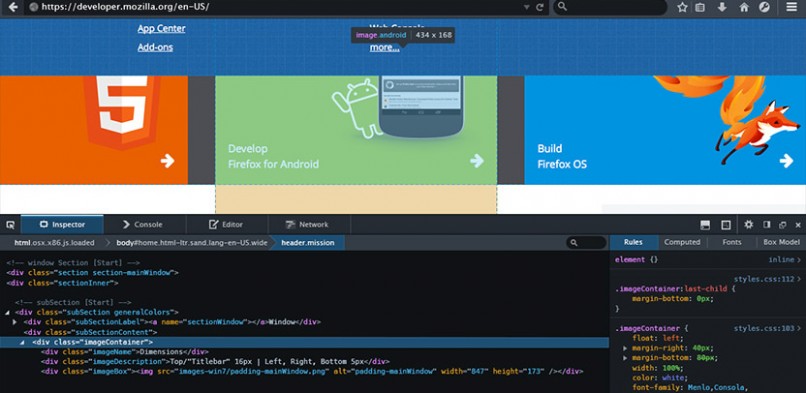Click the .imageContainer:last-child selector
This screenshot has height=393, width=806.
click(670, 289)
